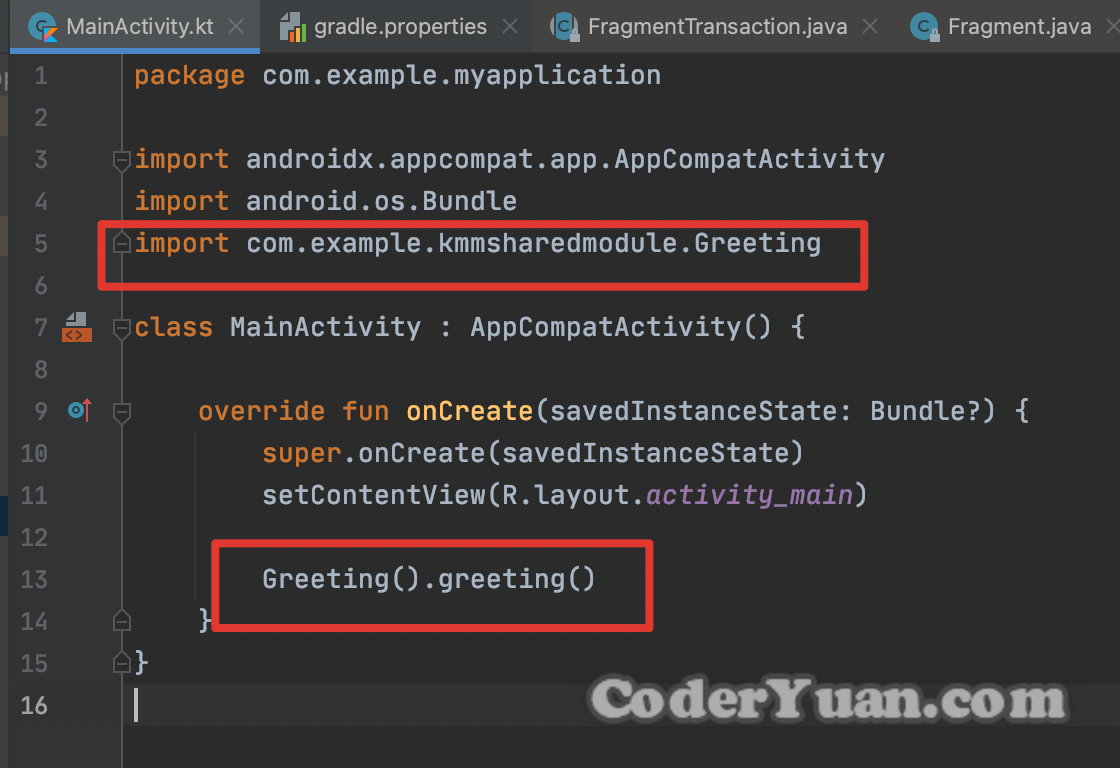Click com.example.myapplication package name

tap(461, 76)
